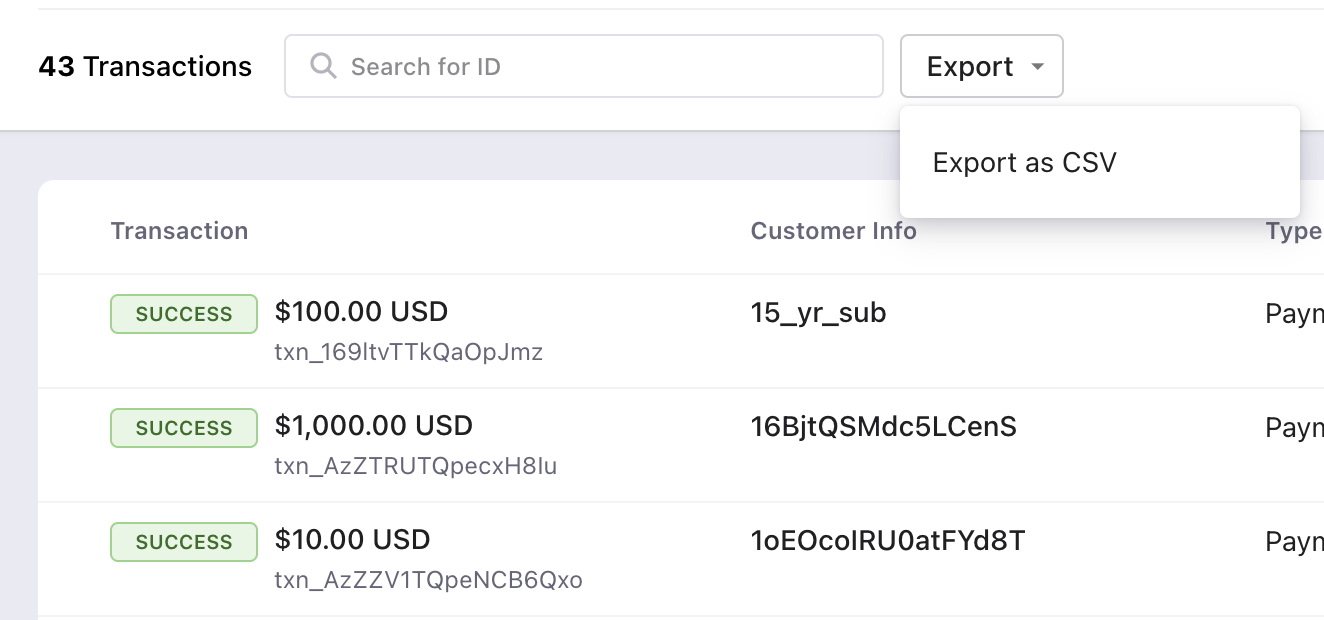Open transaction txn_AzZTRUTQpecxH8lu
The width and height of the screenshot is (1324, 620).
415,466
